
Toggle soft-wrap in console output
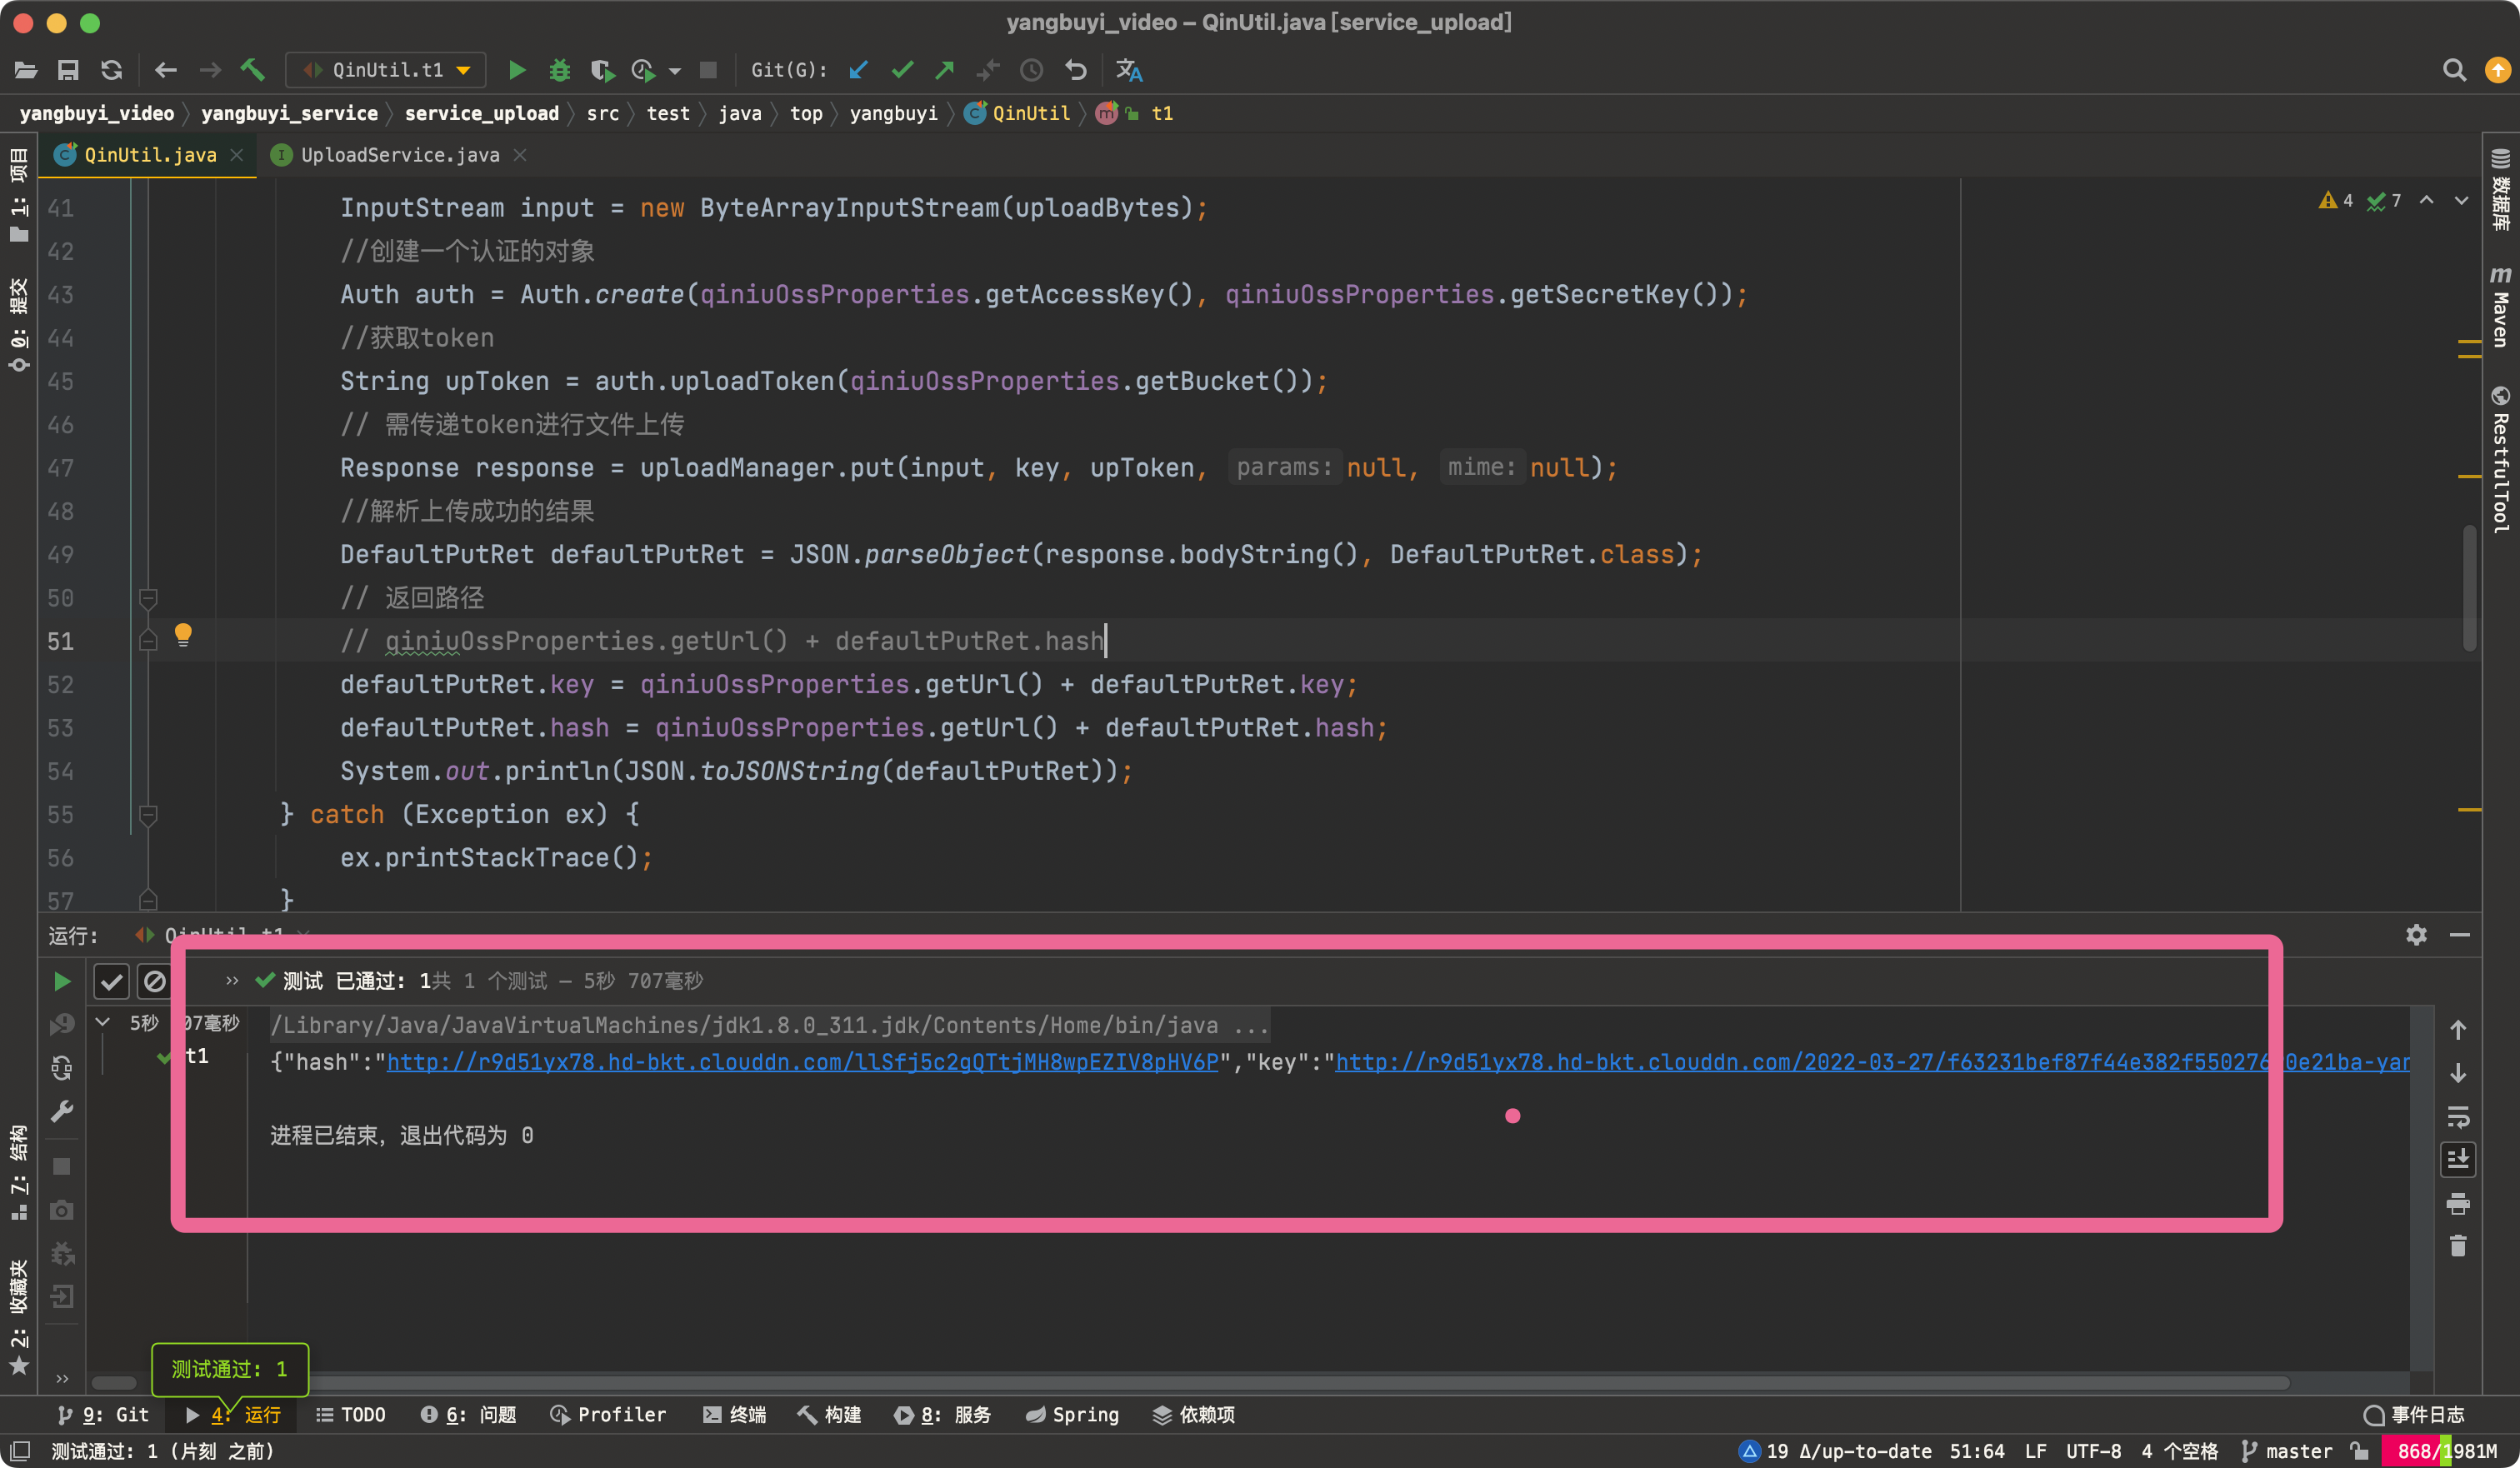pos(2458,1116)
